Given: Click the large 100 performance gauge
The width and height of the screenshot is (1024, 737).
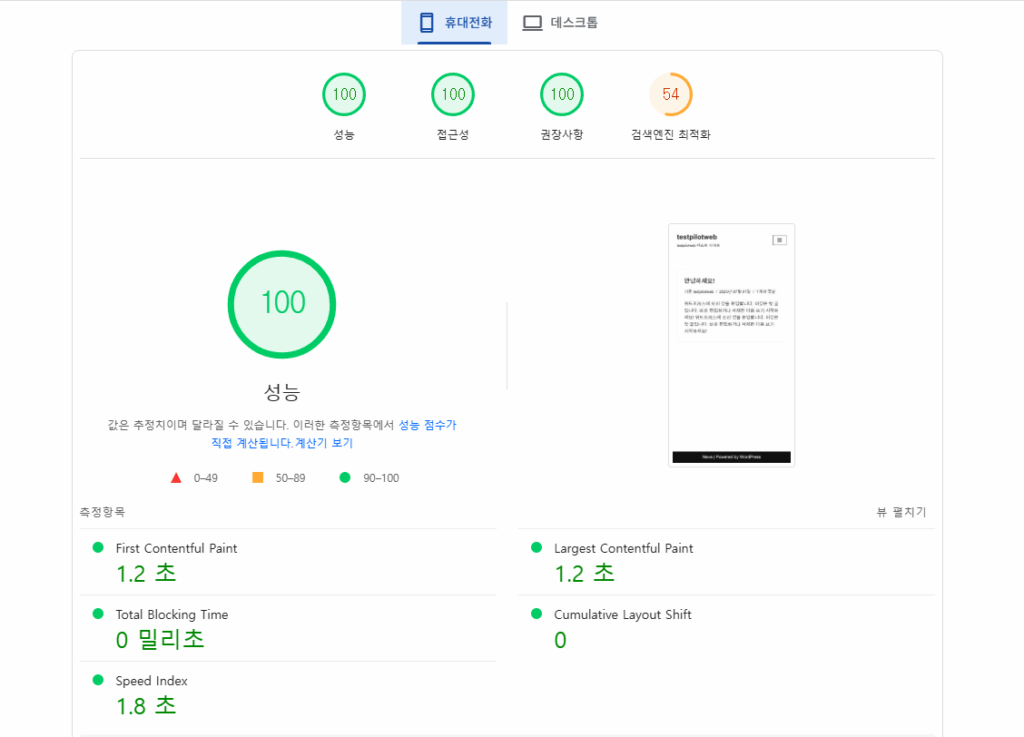Looking at the screenshot, I should point(281,302).
